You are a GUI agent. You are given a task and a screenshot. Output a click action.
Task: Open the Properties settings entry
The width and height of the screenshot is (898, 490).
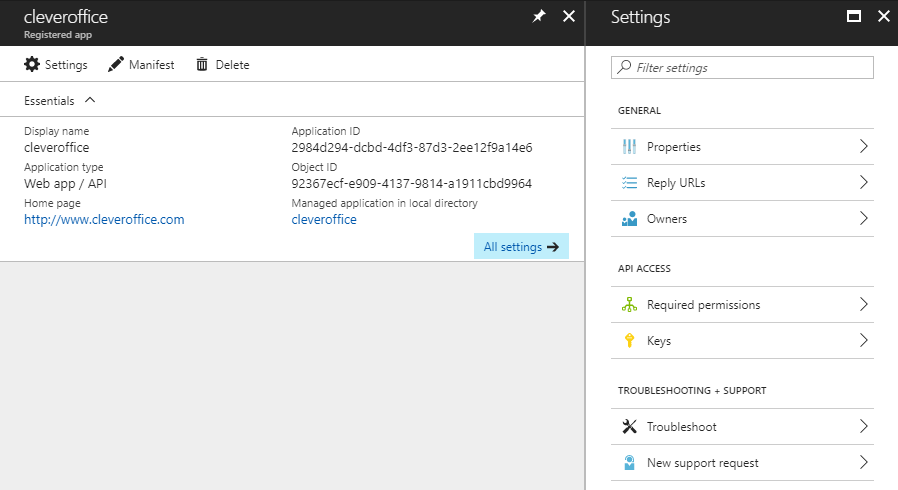(x=742, y=147)
